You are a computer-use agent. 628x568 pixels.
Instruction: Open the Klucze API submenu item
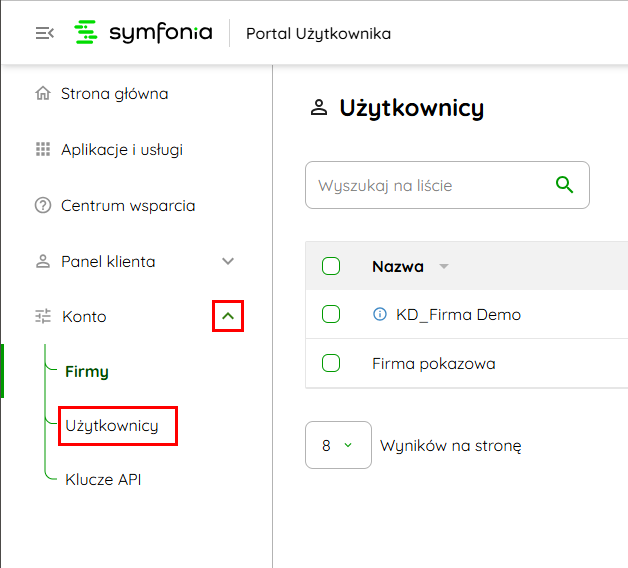pos(103,479)
